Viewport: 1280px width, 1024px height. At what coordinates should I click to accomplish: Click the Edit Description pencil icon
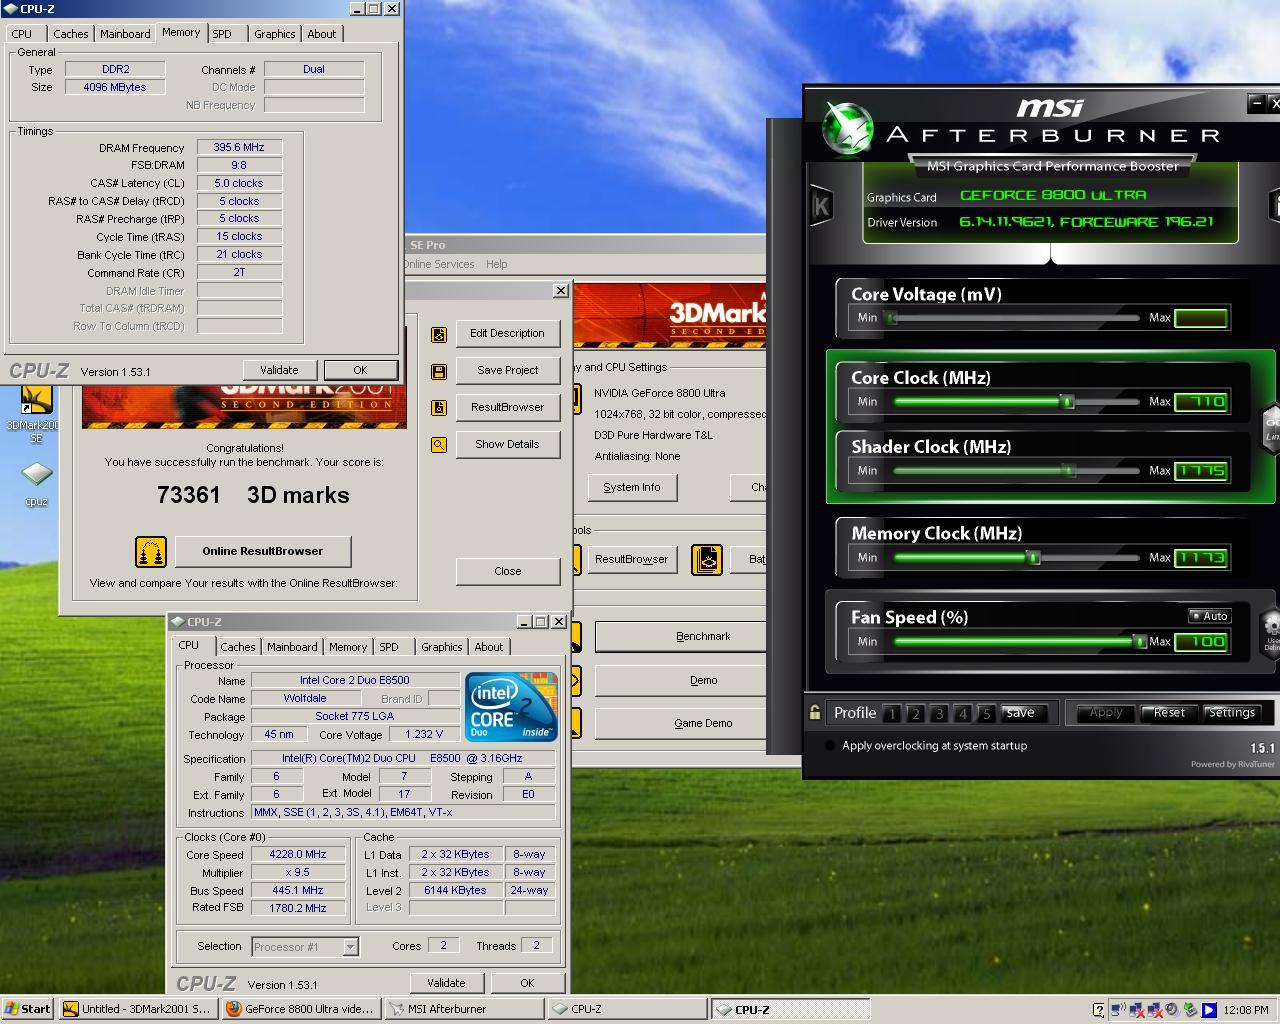pos(438,334)
